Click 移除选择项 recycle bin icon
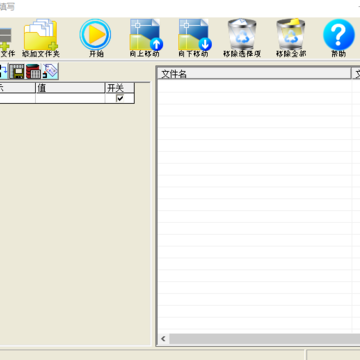 tap(242, 35)
